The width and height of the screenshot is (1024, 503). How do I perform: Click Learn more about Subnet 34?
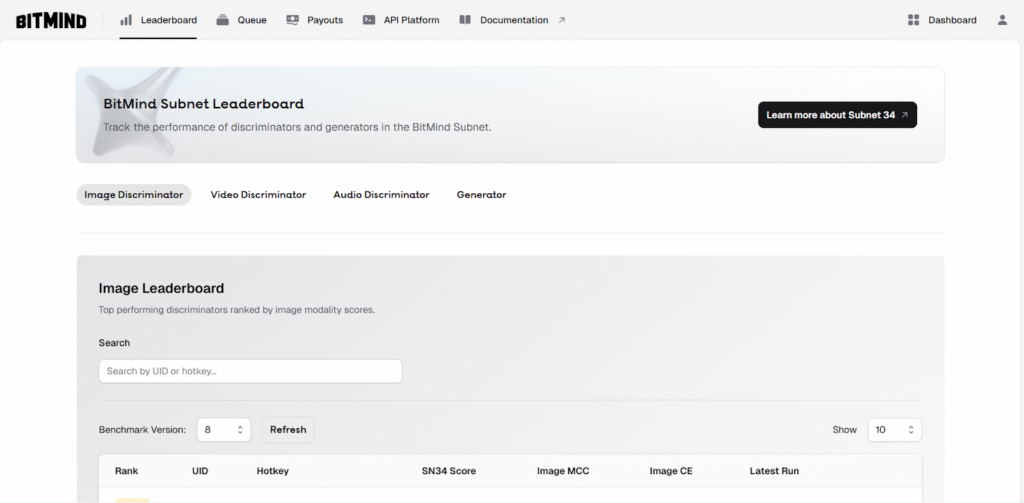tap(837, 115)
